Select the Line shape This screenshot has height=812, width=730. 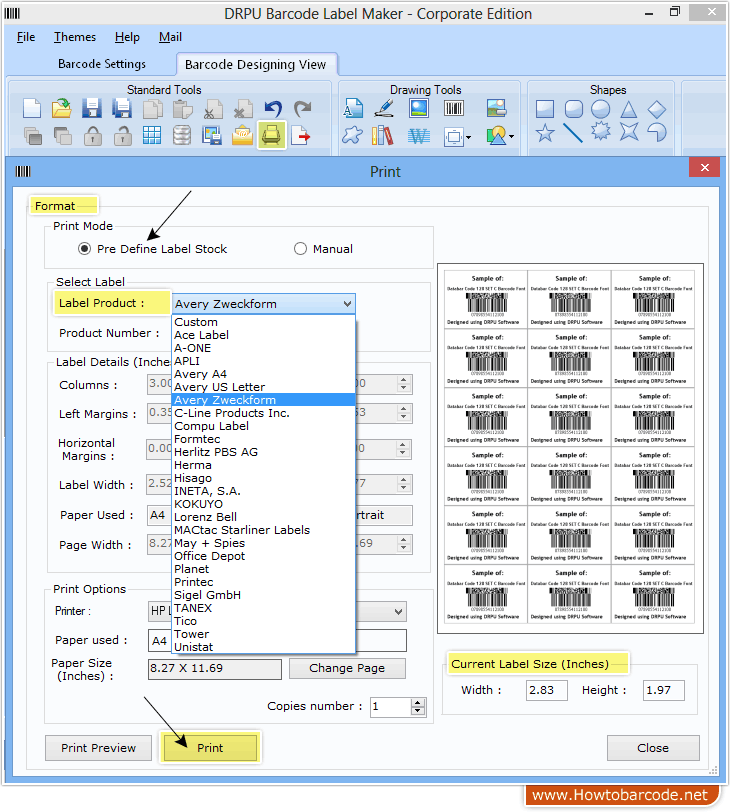tap(573, 133)
